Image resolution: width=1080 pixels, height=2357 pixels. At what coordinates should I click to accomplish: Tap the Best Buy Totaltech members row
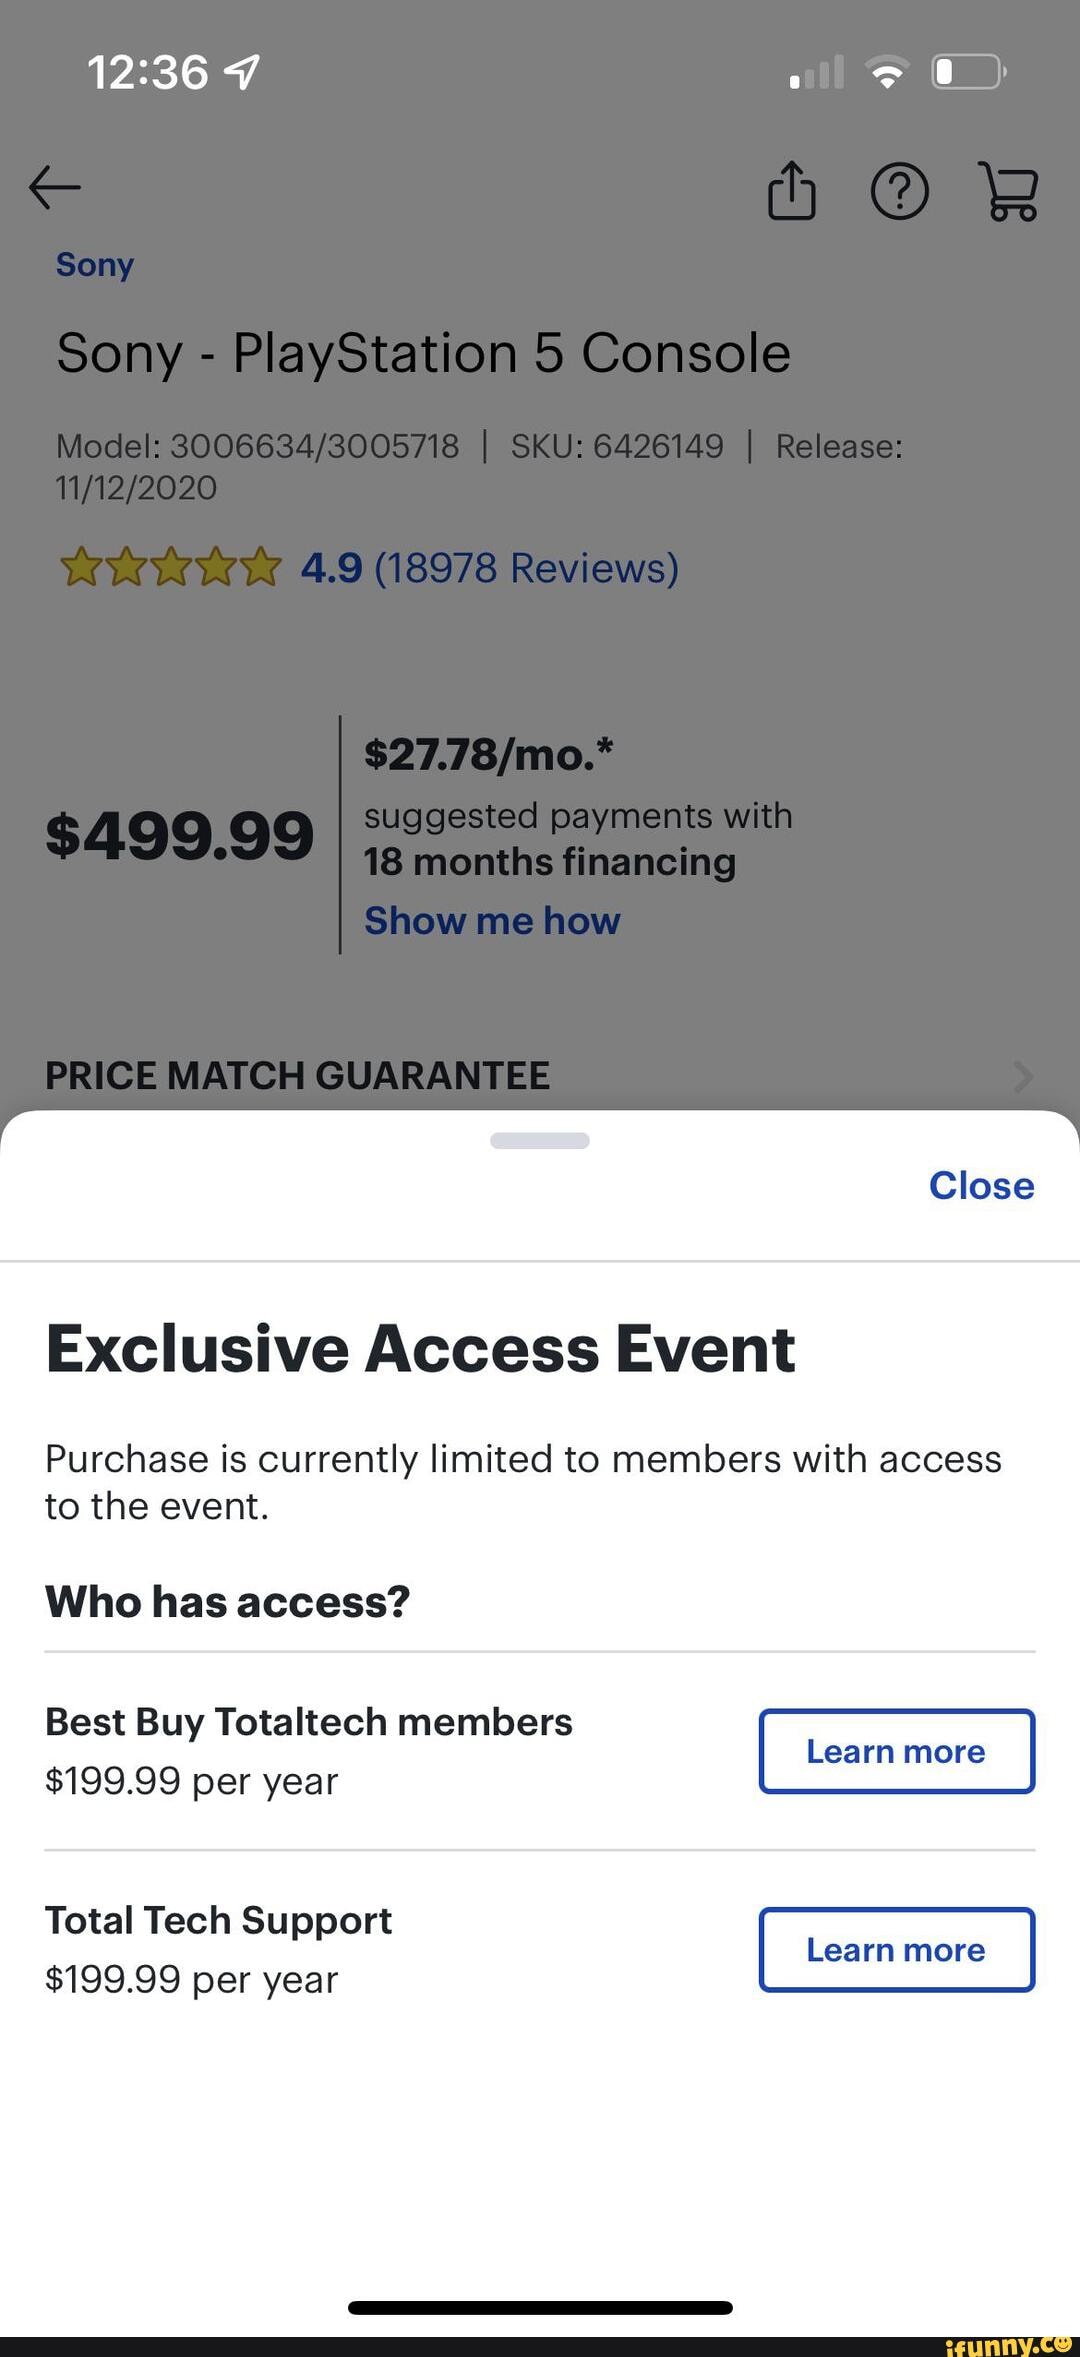pyautogui.click(x=309, y=1750)
